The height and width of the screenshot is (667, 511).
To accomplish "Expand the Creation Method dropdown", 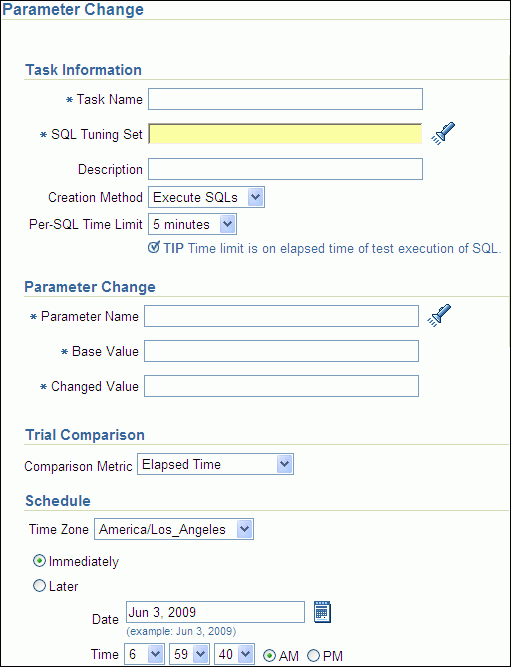I will [x=206, y=197].
